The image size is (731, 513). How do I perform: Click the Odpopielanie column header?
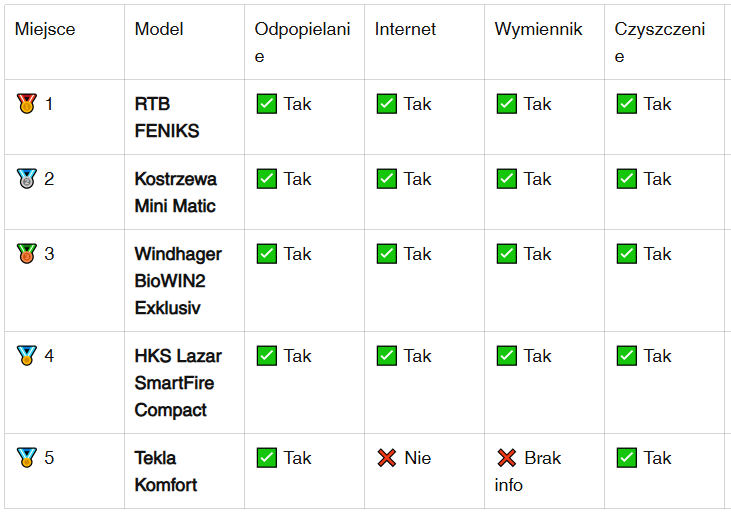coord(303,42)
